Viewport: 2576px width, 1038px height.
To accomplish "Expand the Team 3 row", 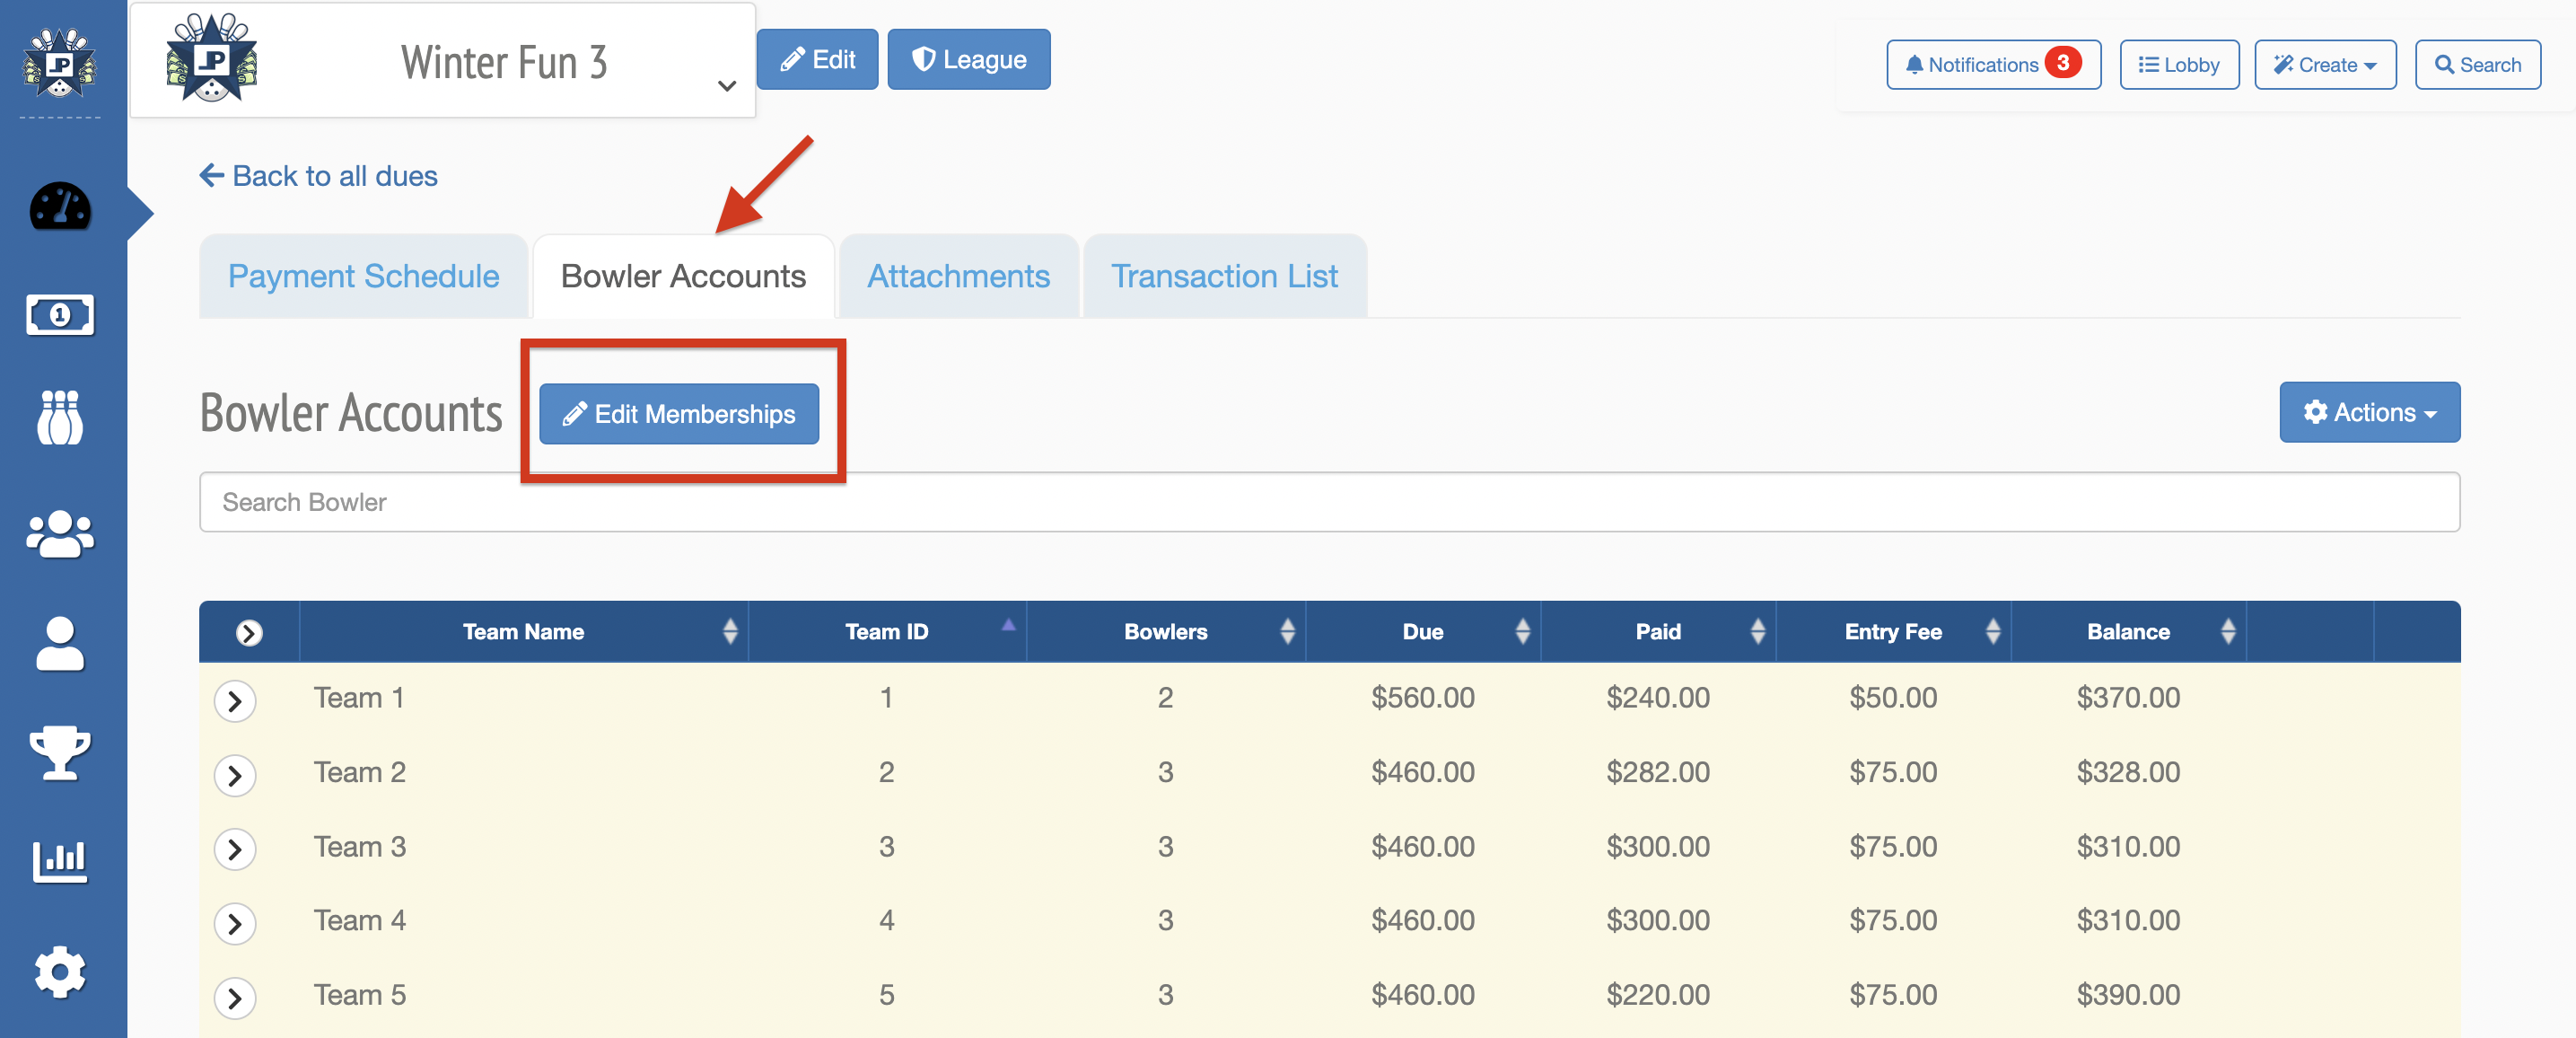I will [235, 849].
